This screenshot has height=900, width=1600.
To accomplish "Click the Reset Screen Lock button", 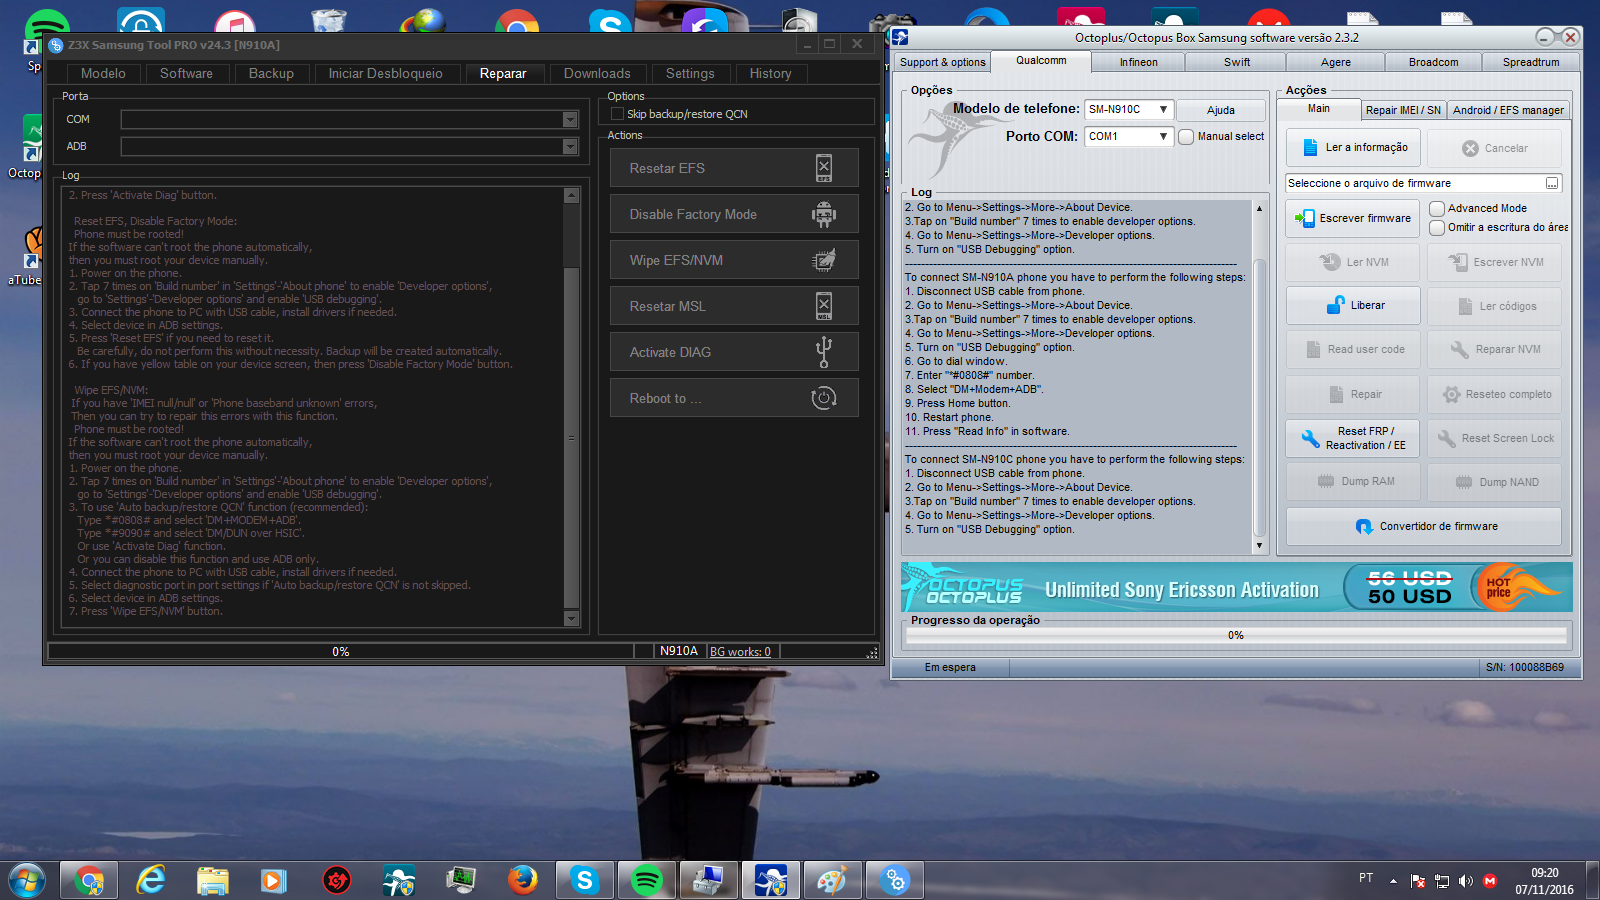I will 1494,438.
